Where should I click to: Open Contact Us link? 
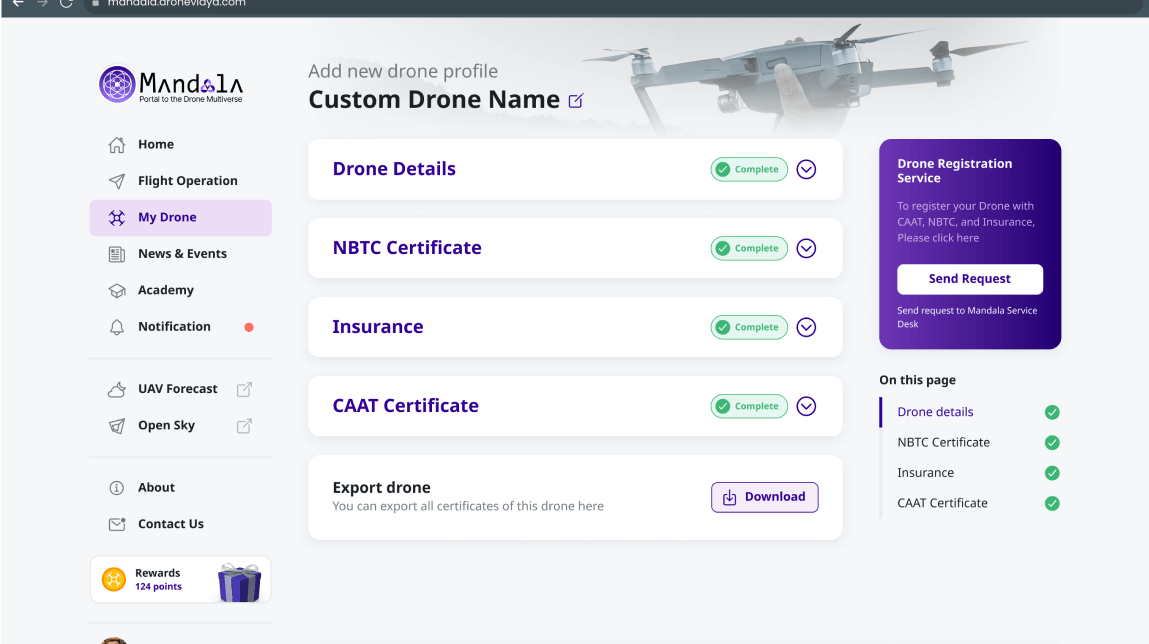(x=180, y=524)
